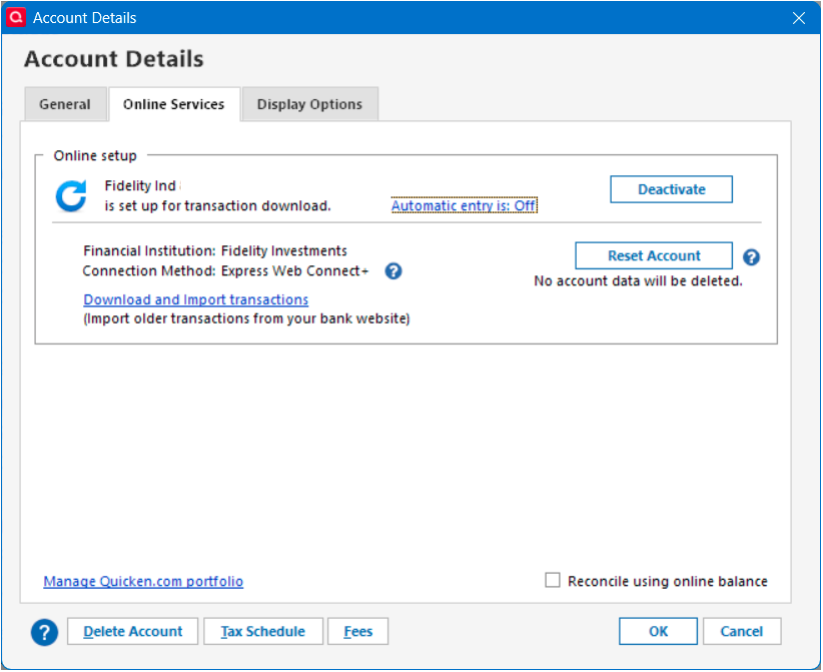Screen dimensions: 823x672
Task: Click the Fidelity Investments institution text
Action: (x=284, y=251)
